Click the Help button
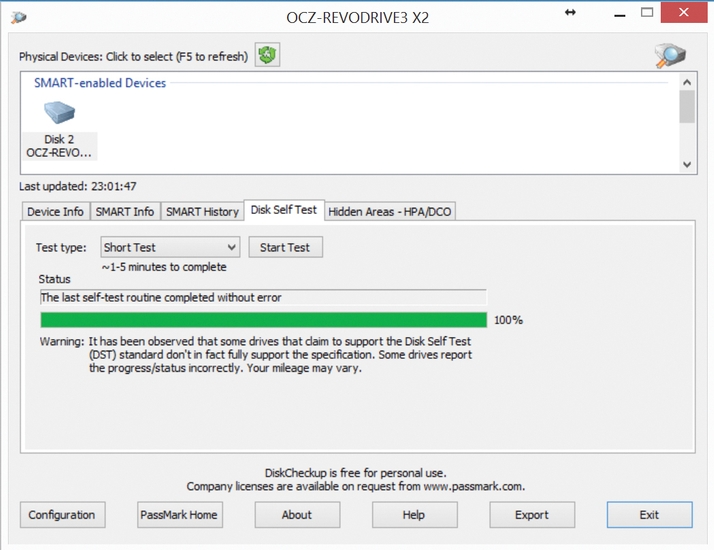 pos(414,515)
